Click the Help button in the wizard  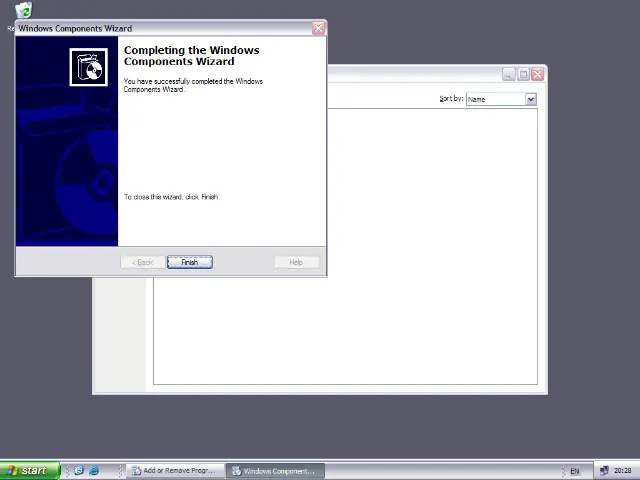[x=296, y=262]
